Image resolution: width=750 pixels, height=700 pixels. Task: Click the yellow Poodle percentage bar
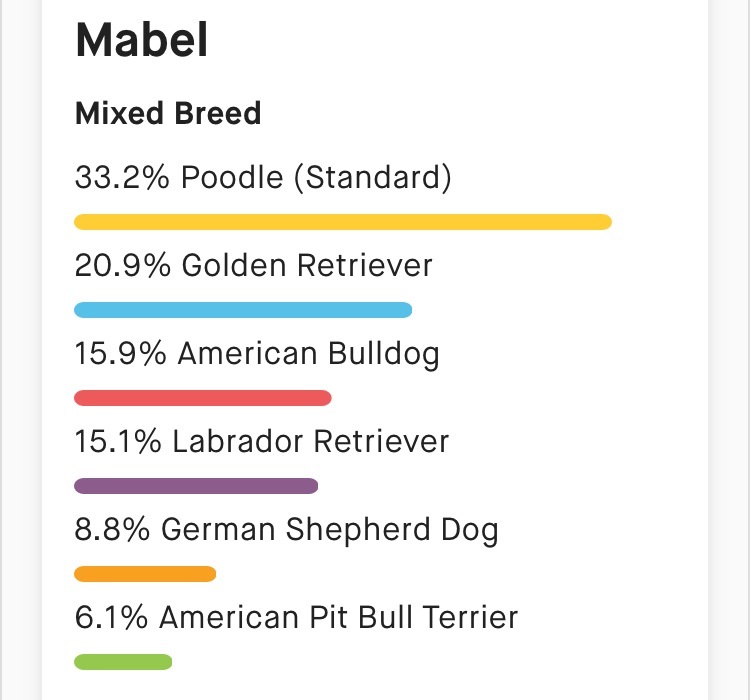click(x=343, y=222)
